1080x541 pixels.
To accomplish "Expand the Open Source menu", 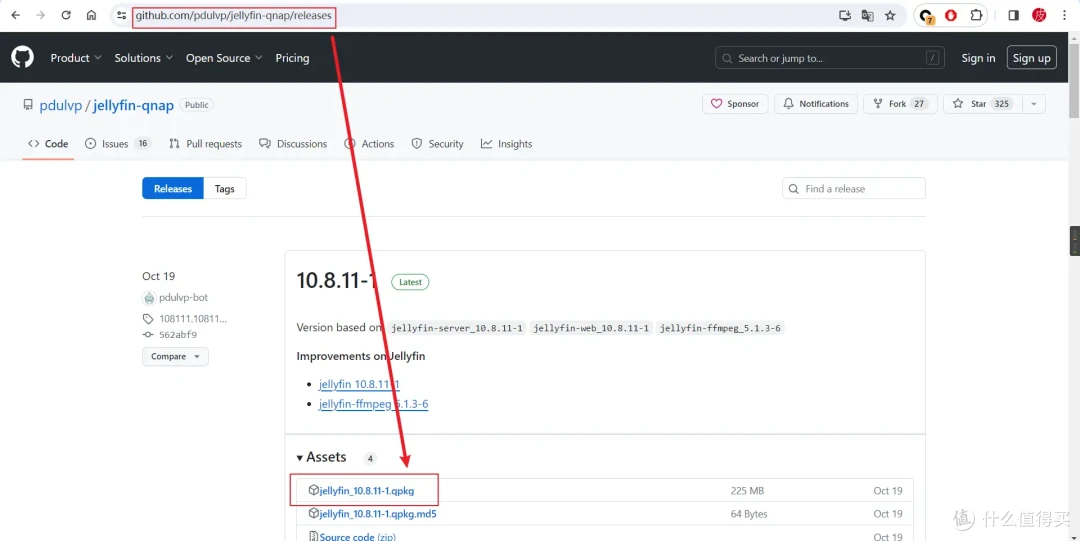I will click(224, 58).
